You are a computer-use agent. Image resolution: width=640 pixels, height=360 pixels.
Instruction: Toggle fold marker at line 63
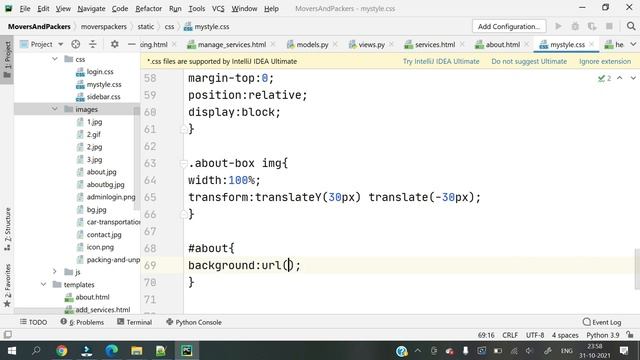pyautogui.click(x=183, y=163)
